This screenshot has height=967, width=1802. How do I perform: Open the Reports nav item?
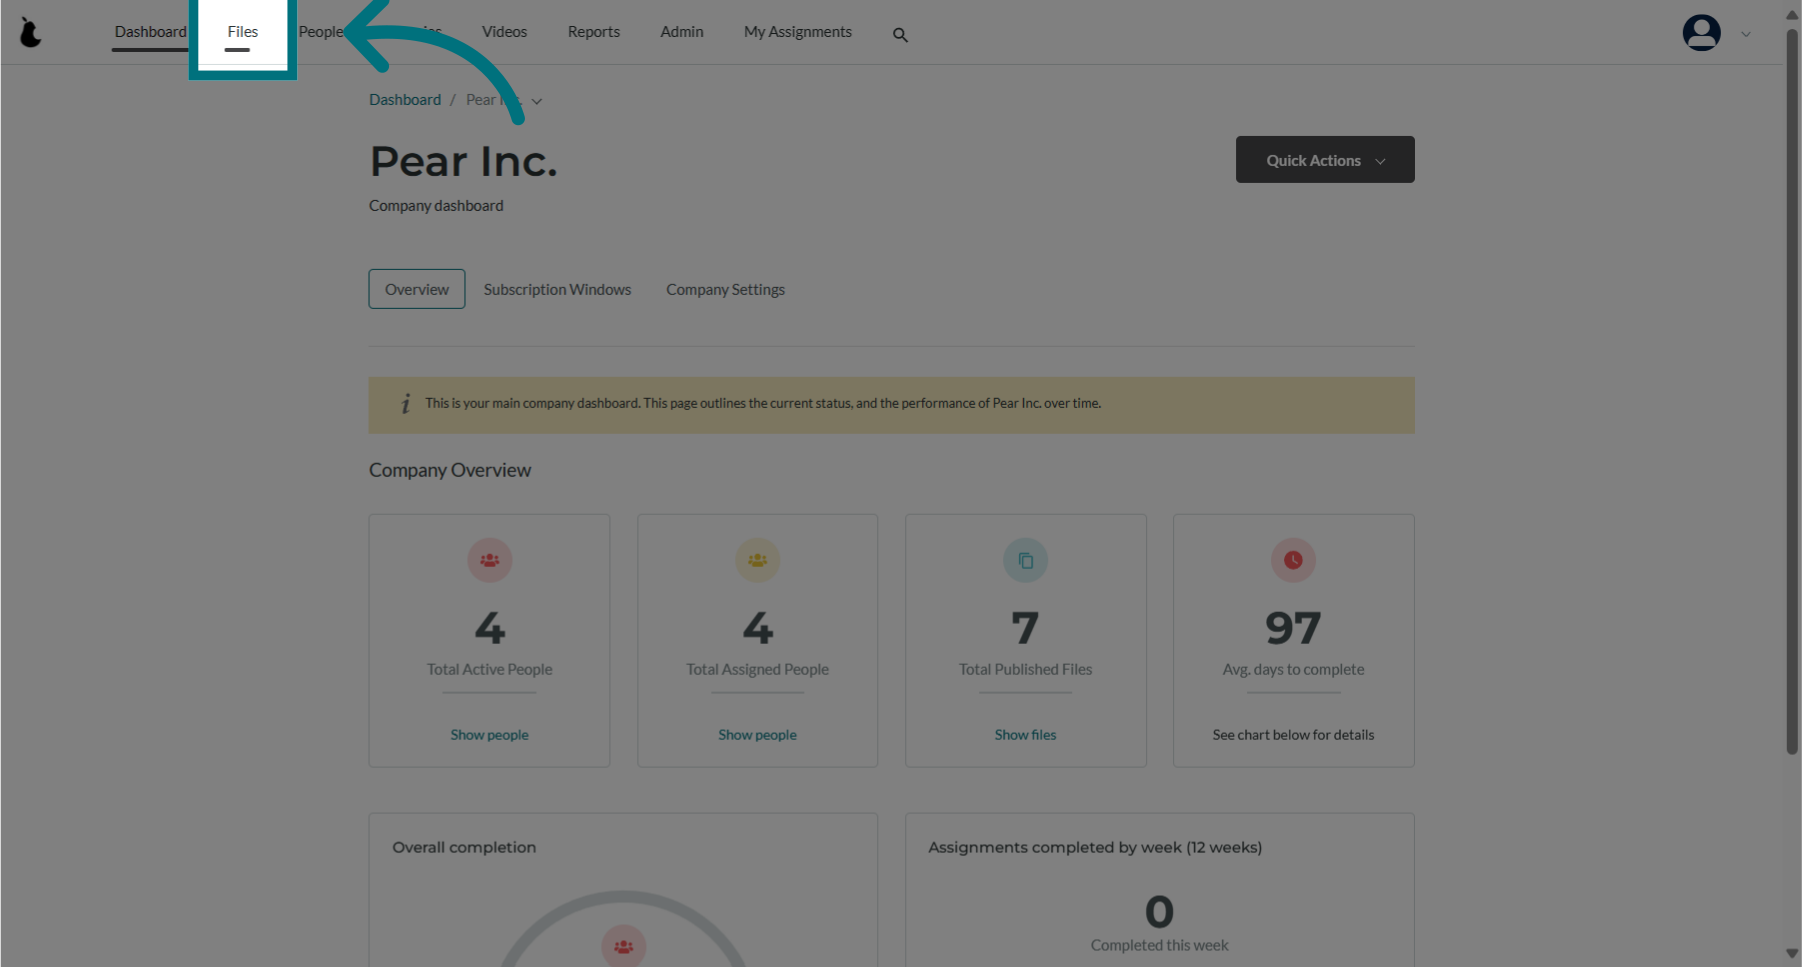coord(594,32)
